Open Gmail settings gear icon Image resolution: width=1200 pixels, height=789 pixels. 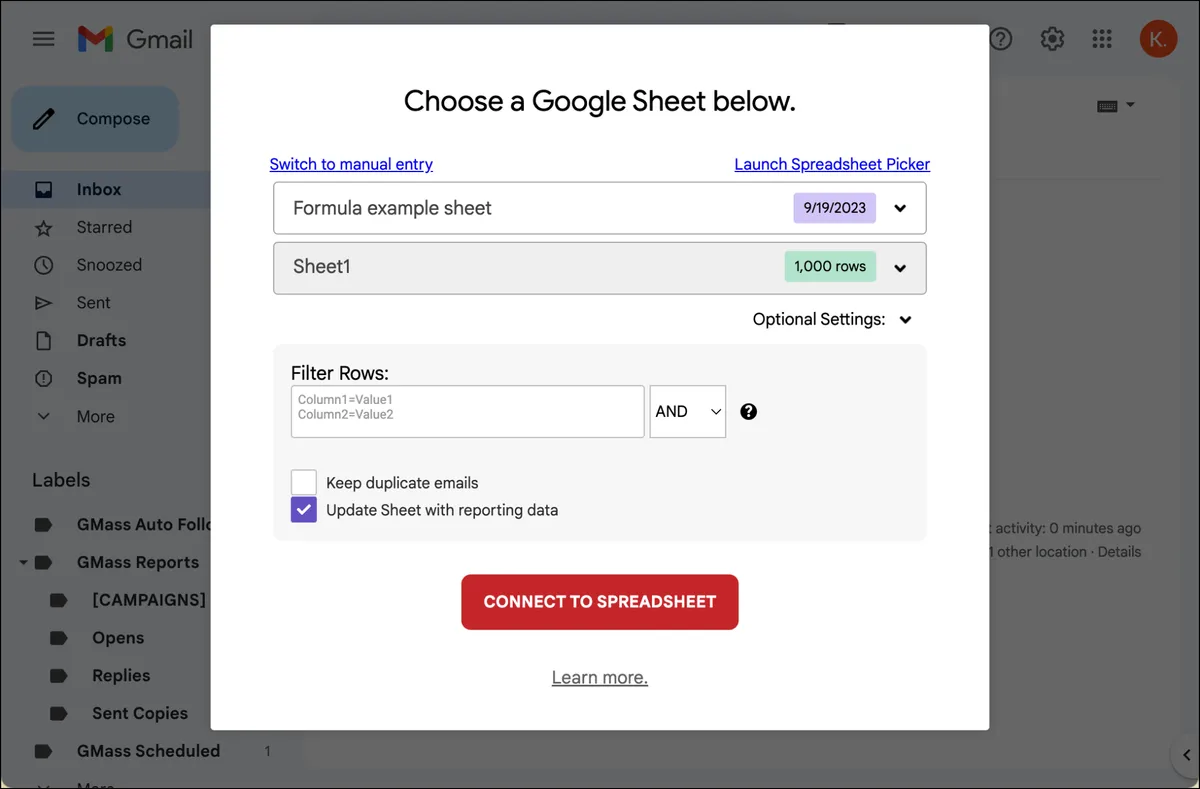[x=1052, y=39]
